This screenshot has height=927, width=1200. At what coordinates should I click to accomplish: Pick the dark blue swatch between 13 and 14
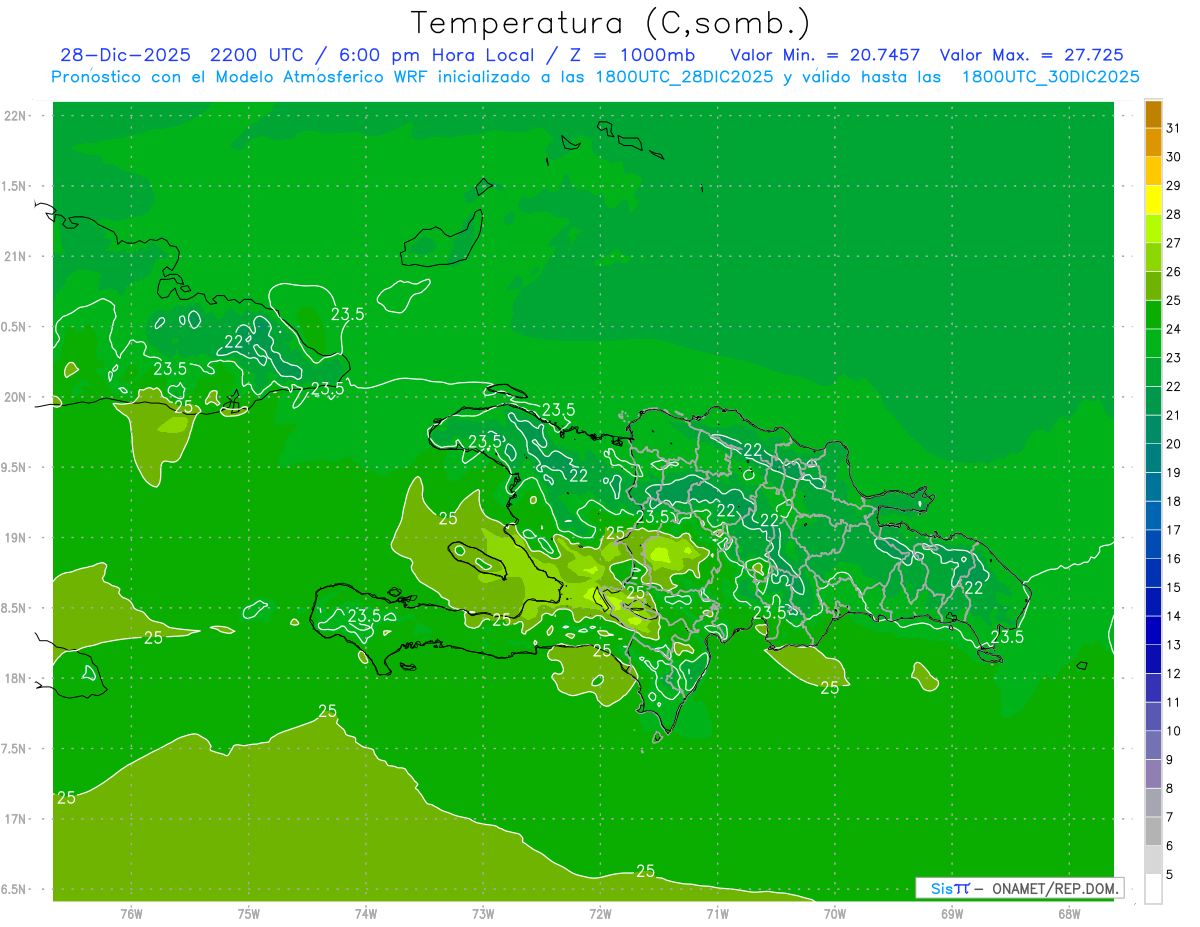coord(1153,631)
